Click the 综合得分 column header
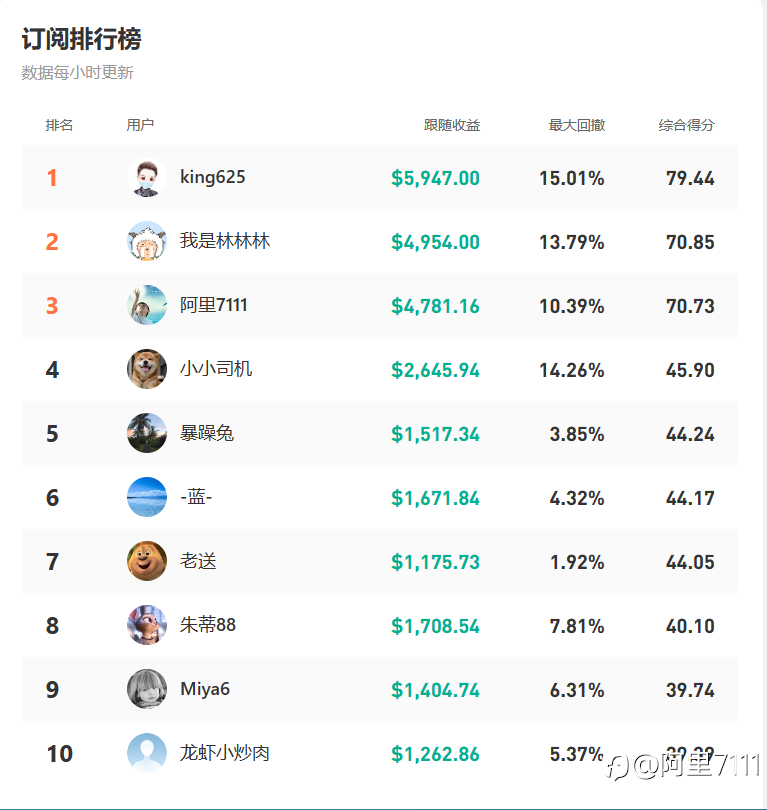 click(686, 125)
